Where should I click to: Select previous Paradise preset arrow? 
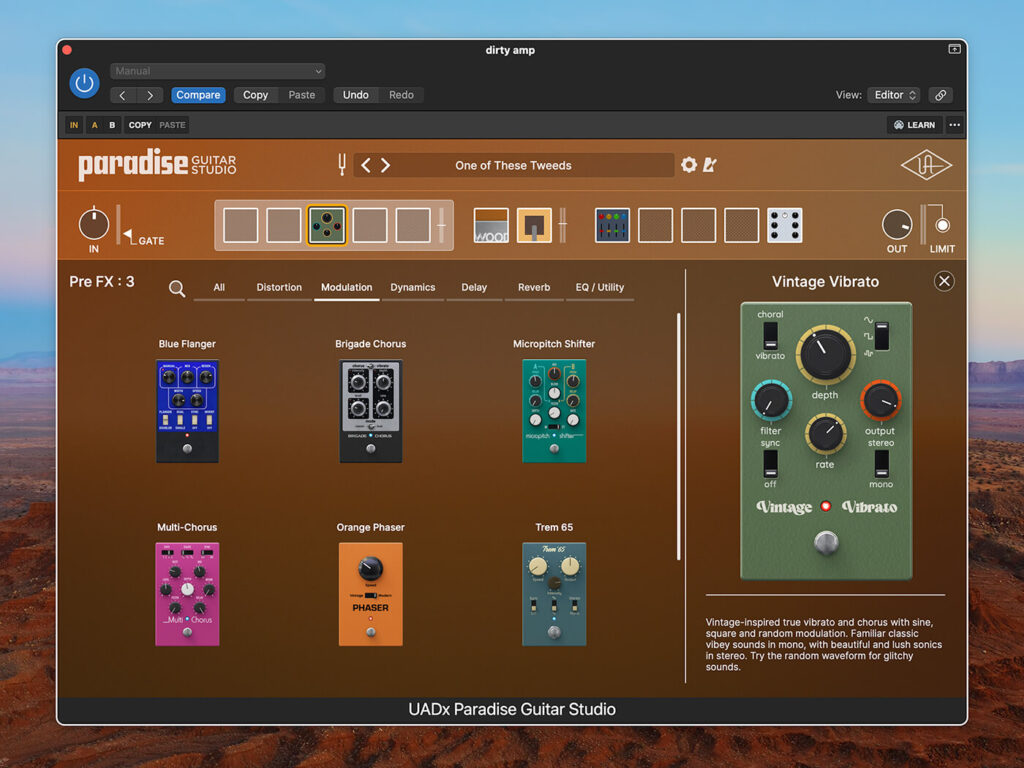(x=366, y=165)
